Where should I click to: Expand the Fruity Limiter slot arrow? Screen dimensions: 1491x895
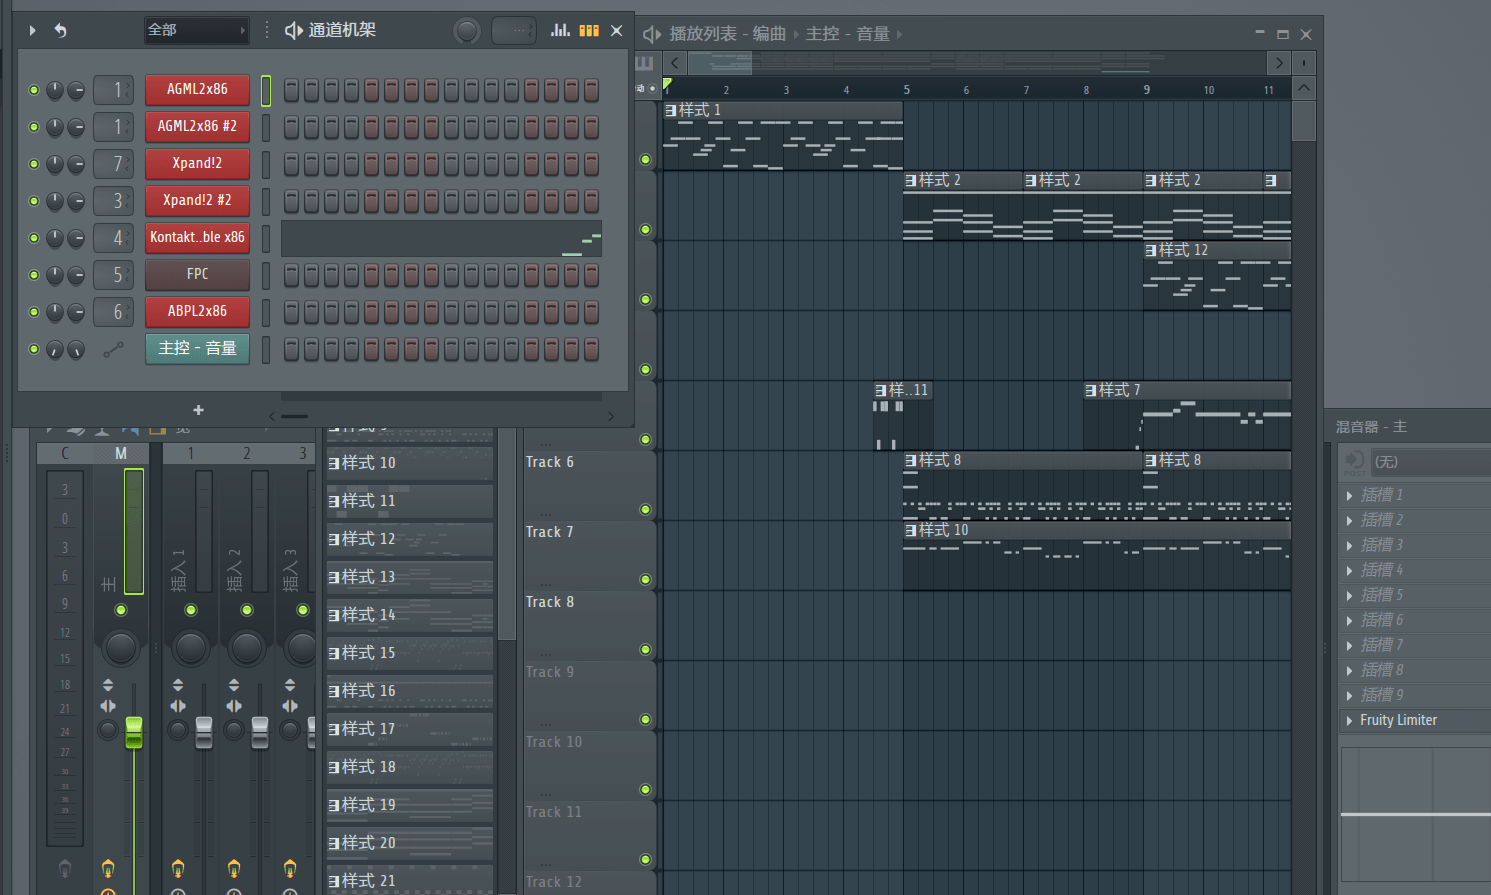click(1350, 720)
